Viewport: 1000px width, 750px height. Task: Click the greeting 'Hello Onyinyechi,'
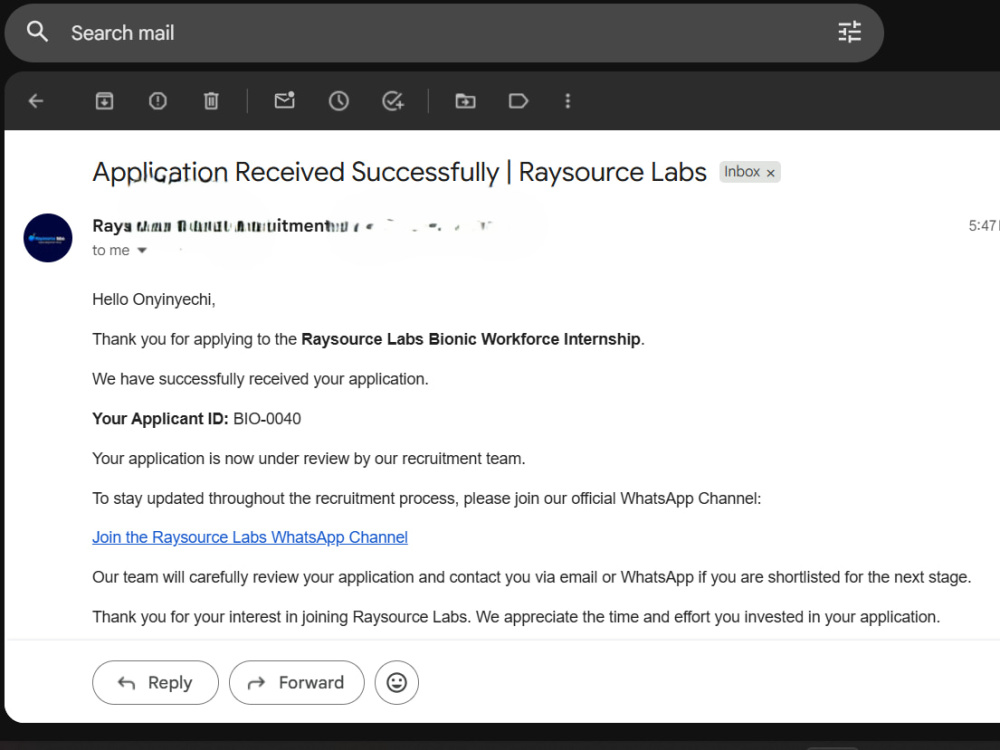154,300
